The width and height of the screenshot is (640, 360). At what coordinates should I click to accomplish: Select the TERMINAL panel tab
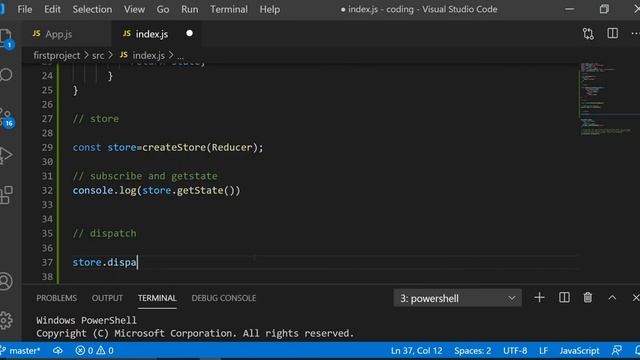point(157,298)
